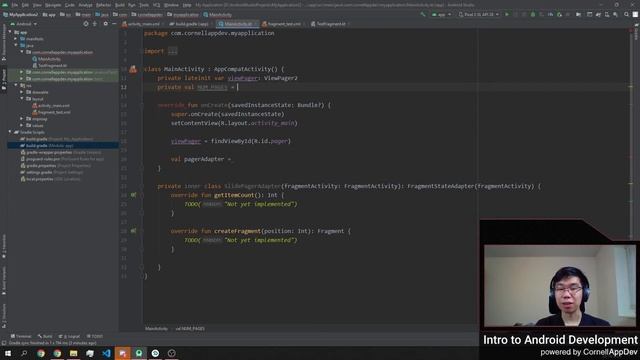Hide the Project panel with minus icon
This screenshot has width=640, height=360.
(114, 24)
